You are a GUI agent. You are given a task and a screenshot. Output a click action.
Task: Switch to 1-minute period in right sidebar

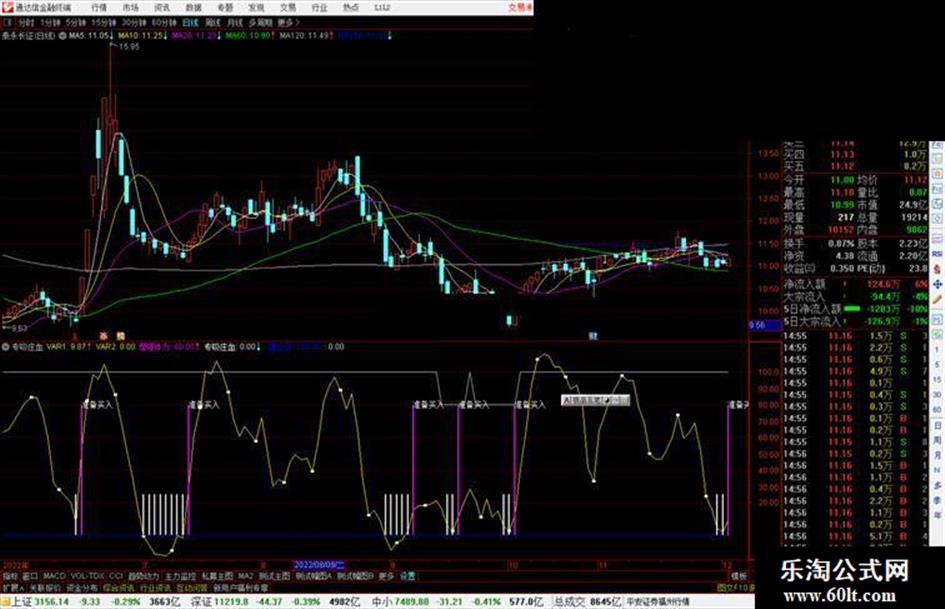click(x=937, y=349)
